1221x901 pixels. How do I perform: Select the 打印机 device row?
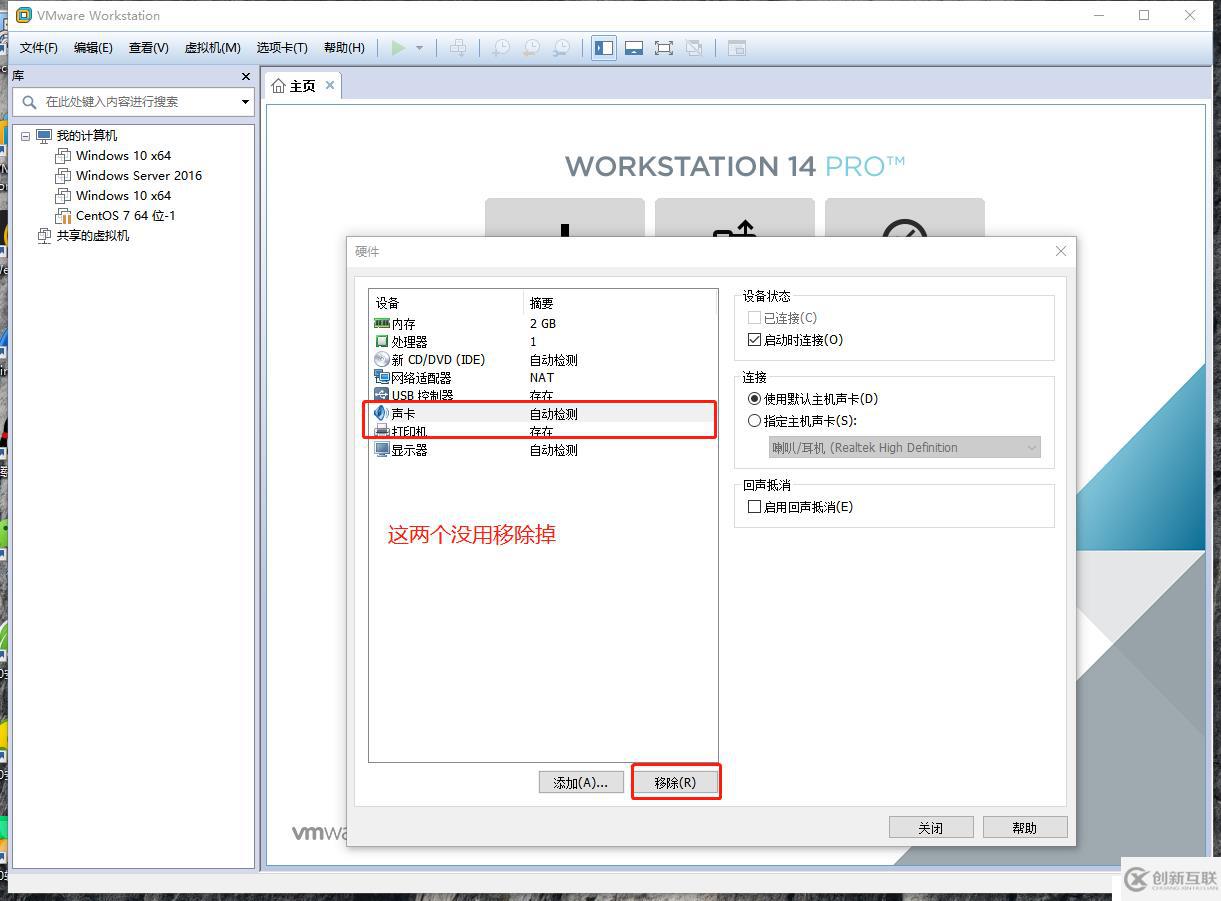543,432
